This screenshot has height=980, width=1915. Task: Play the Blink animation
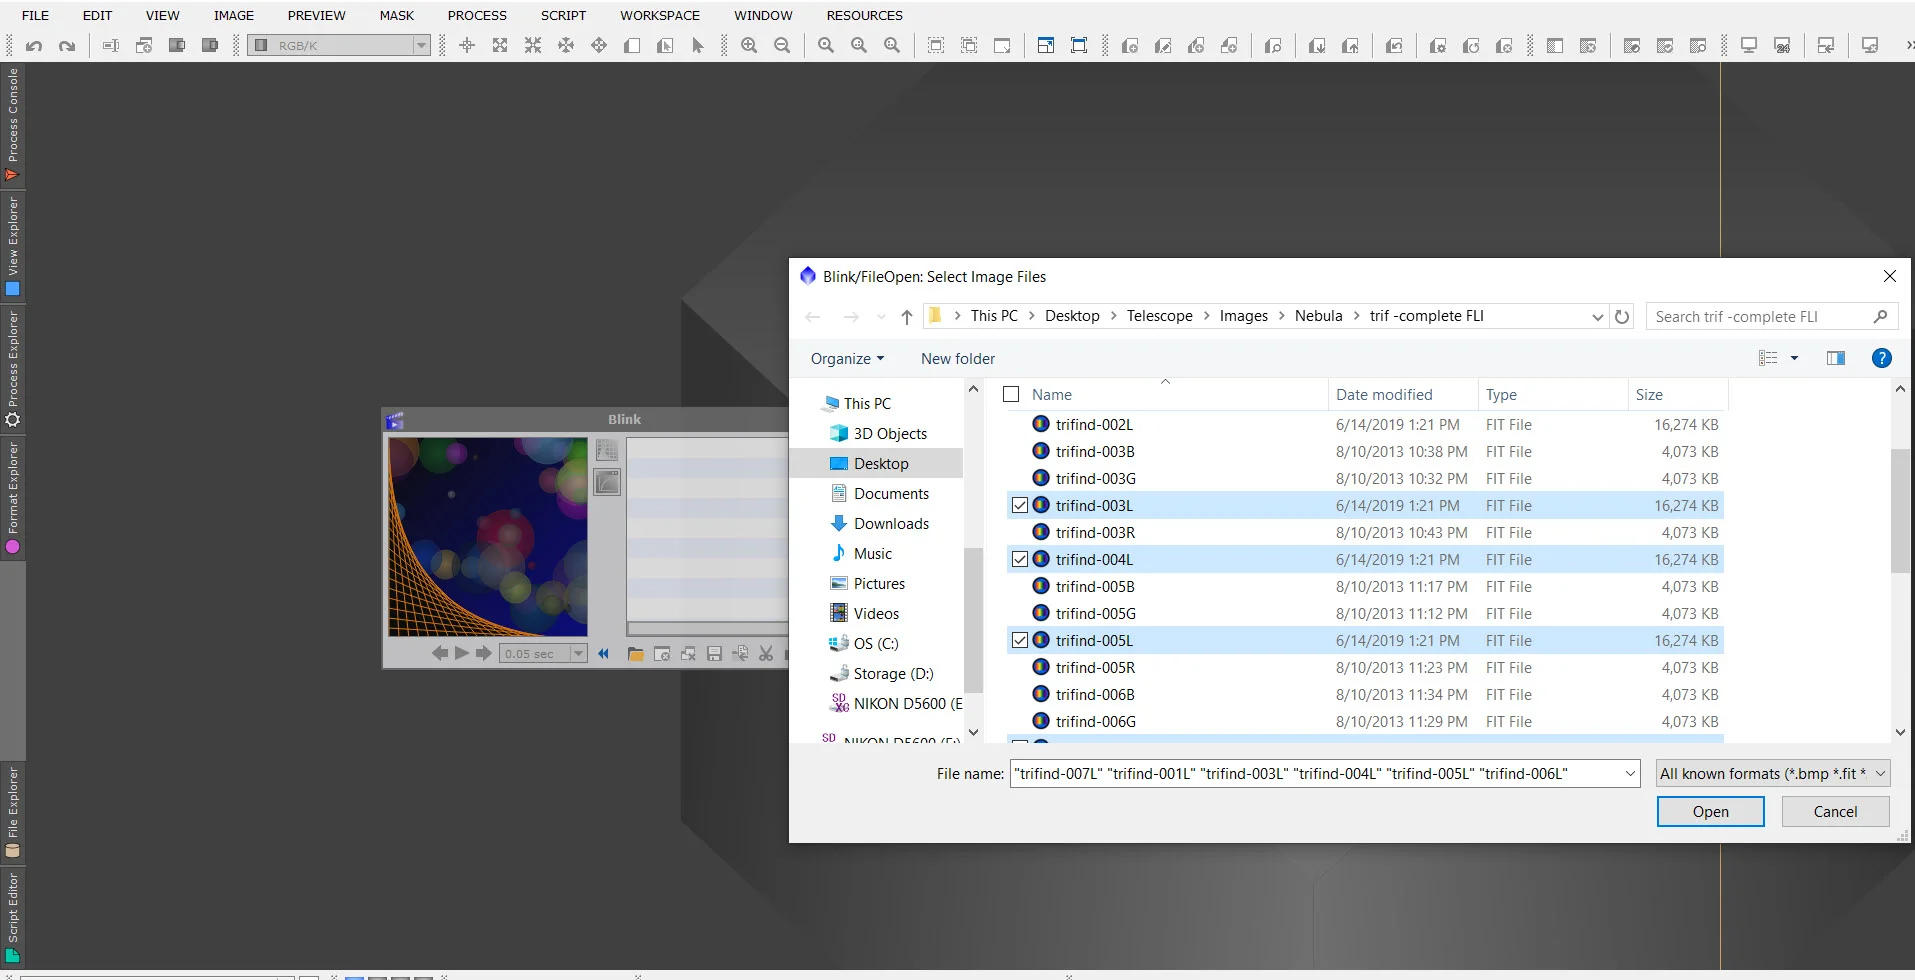[462, 653]
